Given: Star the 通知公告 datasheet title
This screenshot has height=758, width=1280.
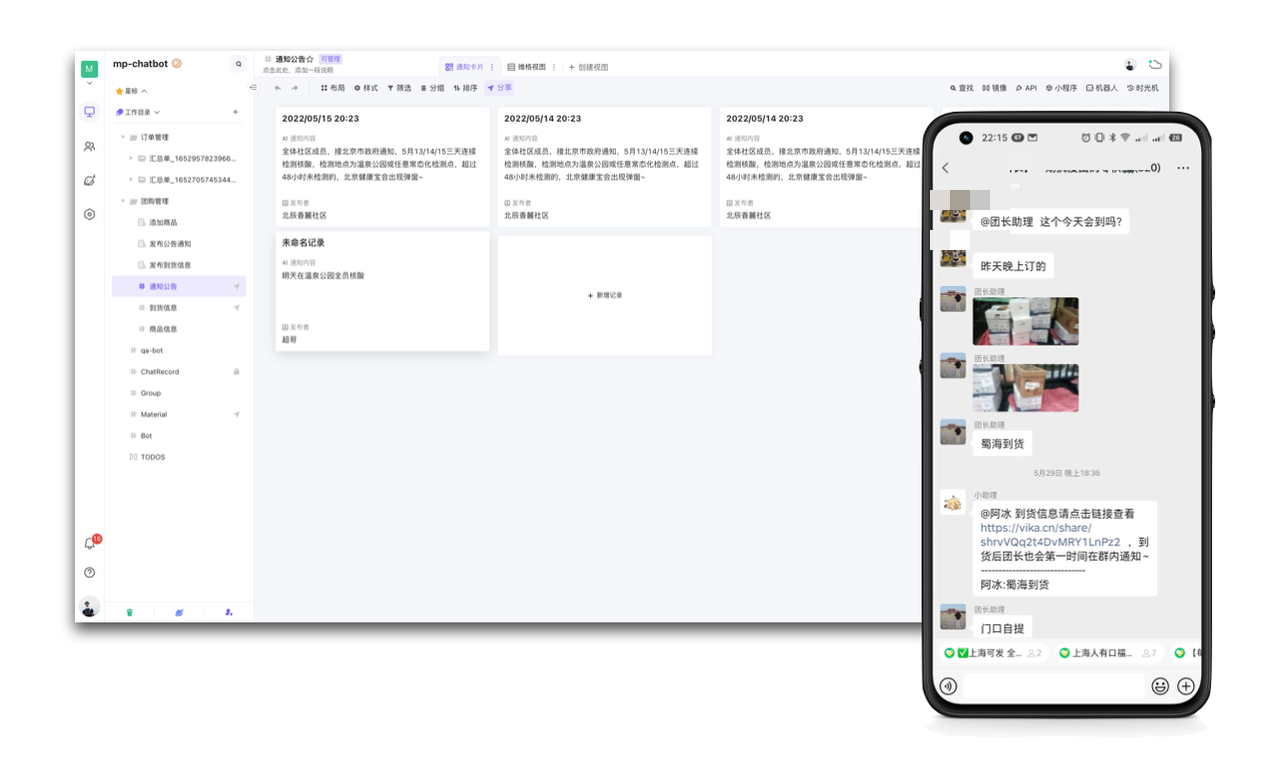Looking at the screenshot, I should pyautogui.click(x=310, y=59).
